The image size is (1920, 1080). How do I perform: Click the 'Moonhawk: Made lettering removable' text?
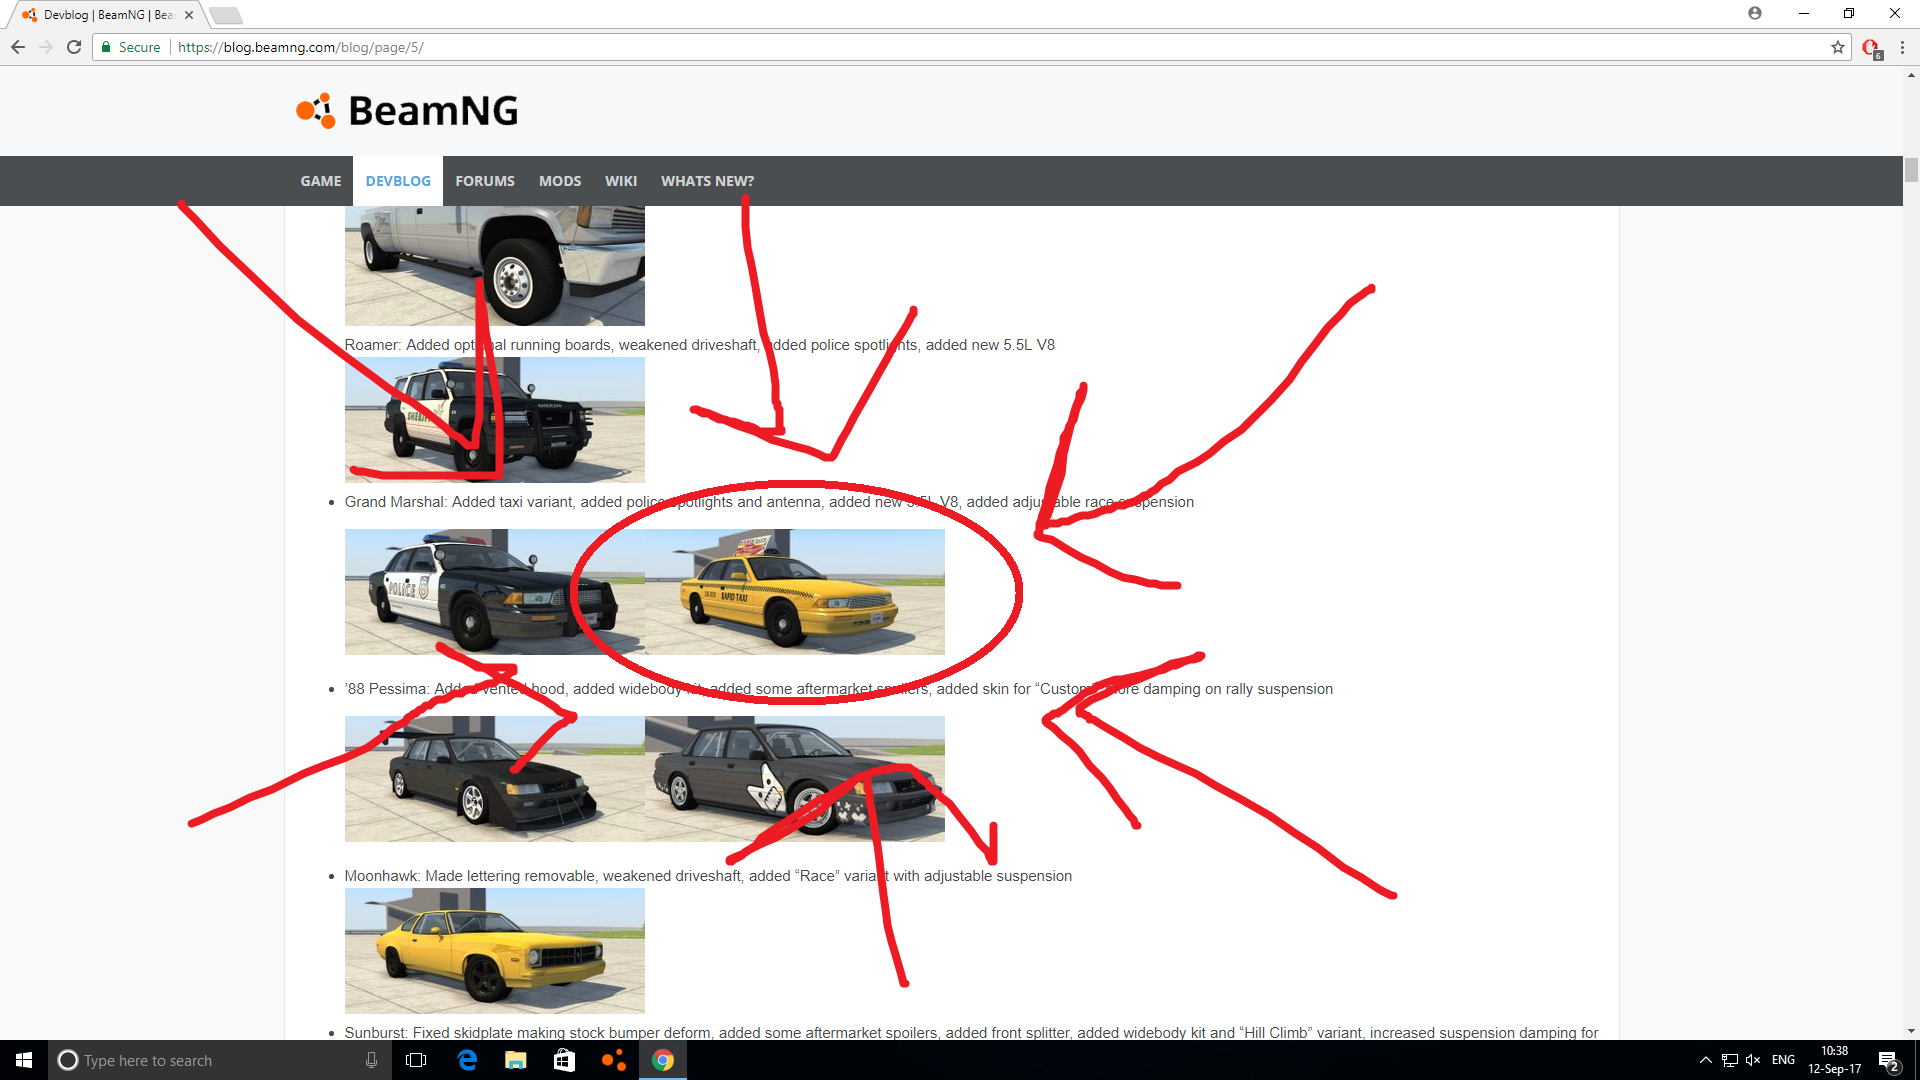coord(472,876)
